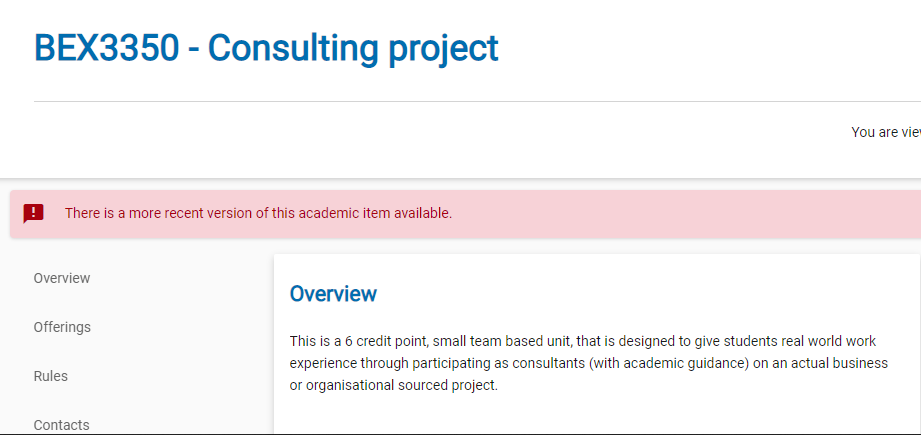Click the BEX3350 unit code in title
The width and height of the screenshot is (921, 435).
click(x=106, y=48)
